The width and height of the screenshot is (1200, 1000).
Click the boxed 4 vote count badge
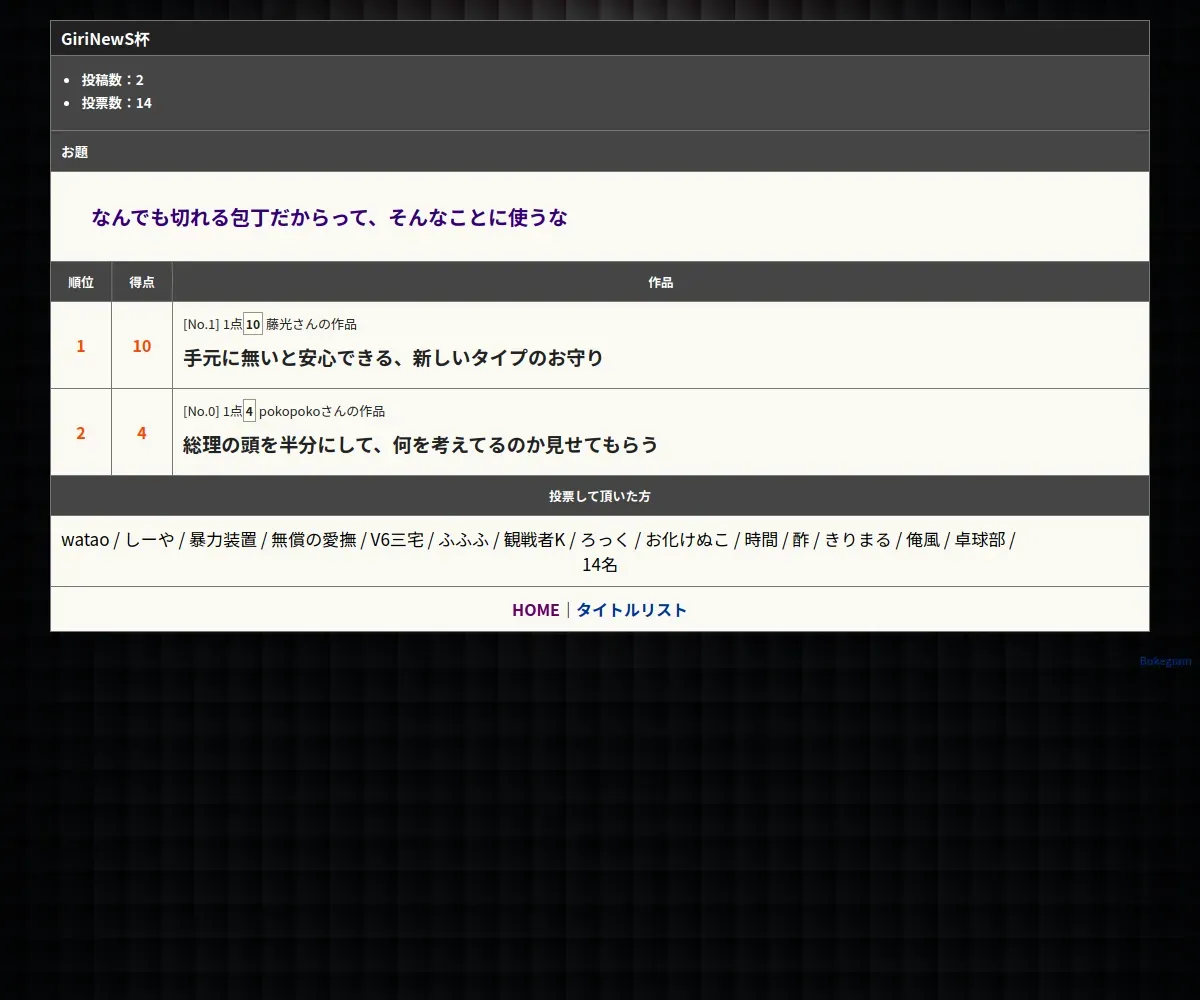pyautogui.click(x=249, y=411)
